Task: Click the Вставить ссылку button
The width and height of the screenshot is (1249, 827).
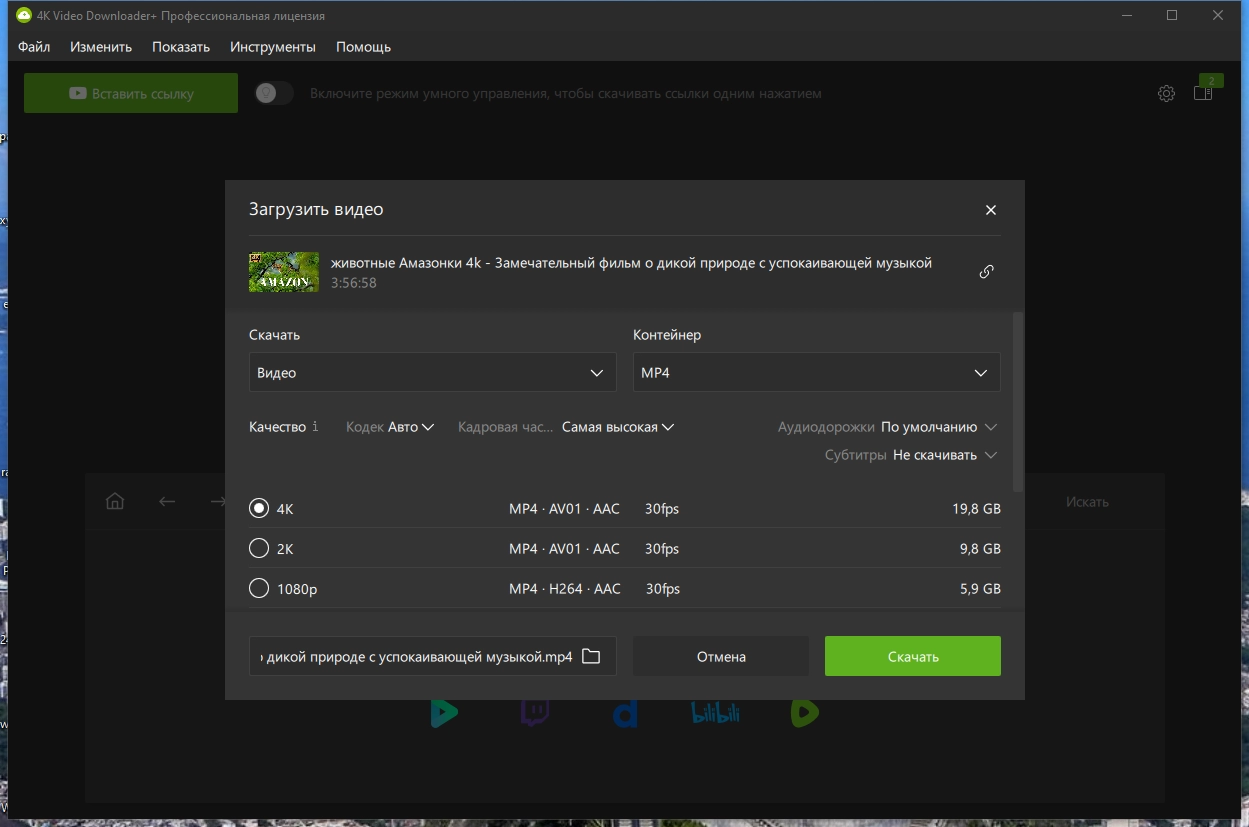Action: coord(131,93)
